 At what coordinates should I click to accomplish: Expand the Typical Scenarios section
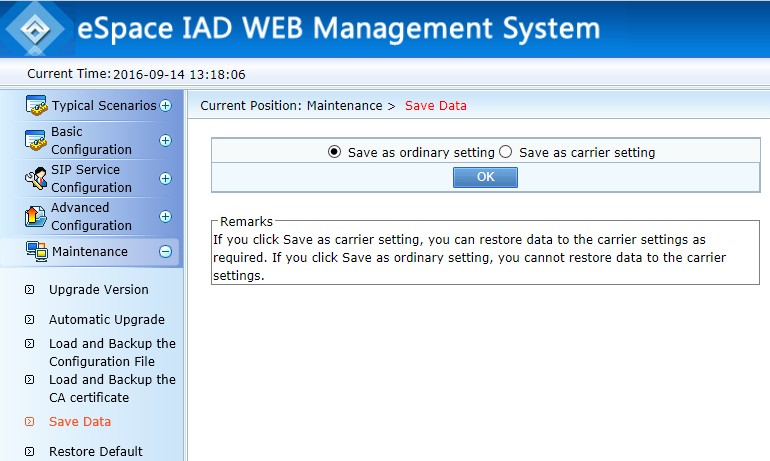[x=165, y=105]
